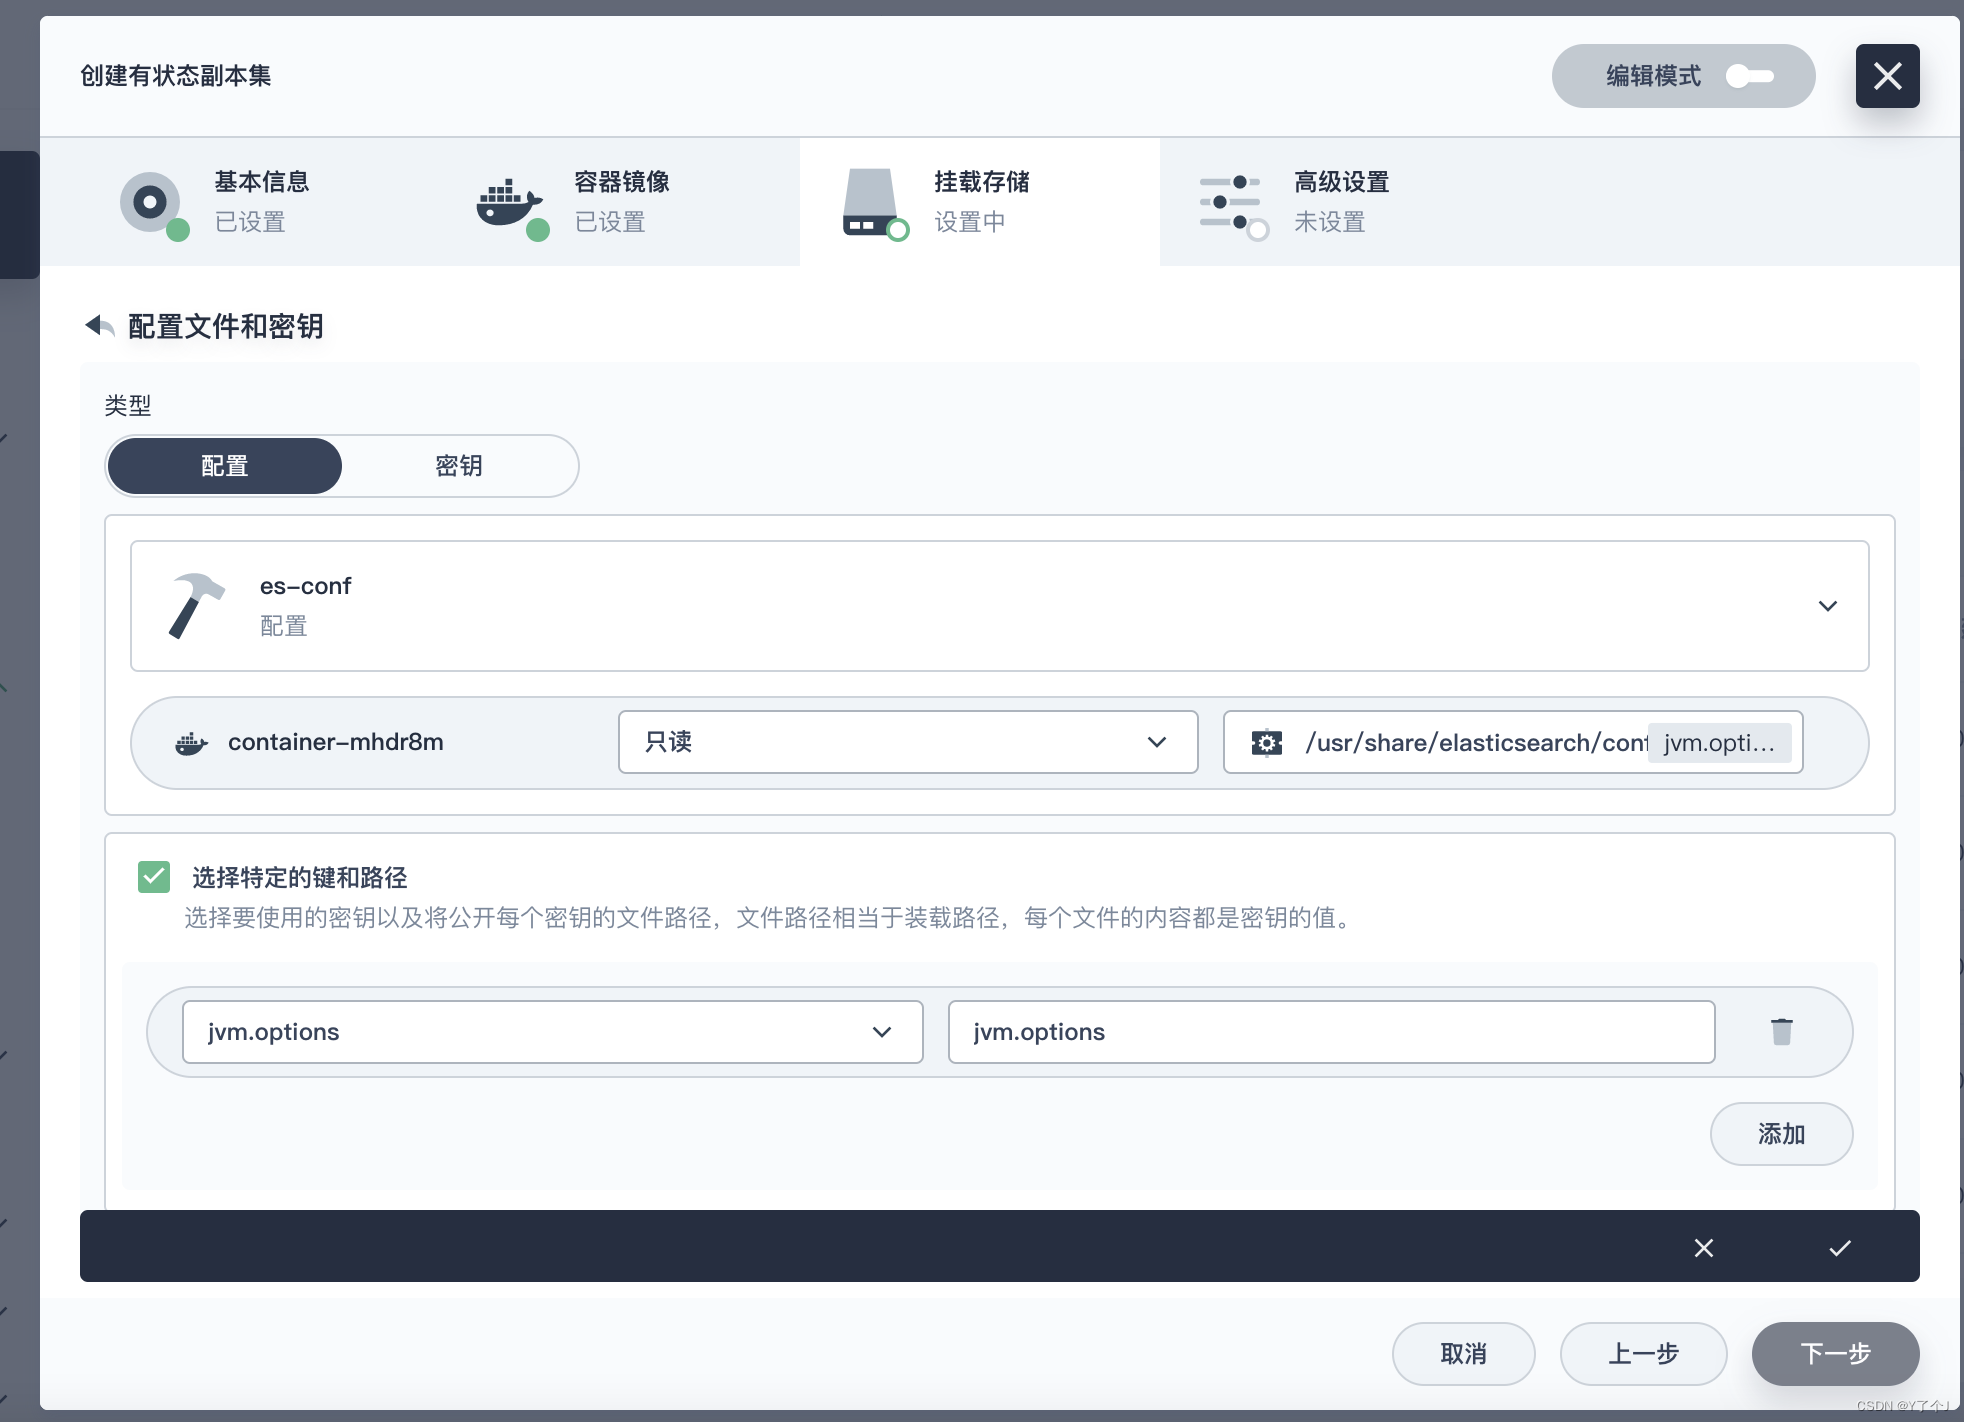Click the 添加 button
This screenshot has height=1422, width=1964.
pos(1782,1134)
